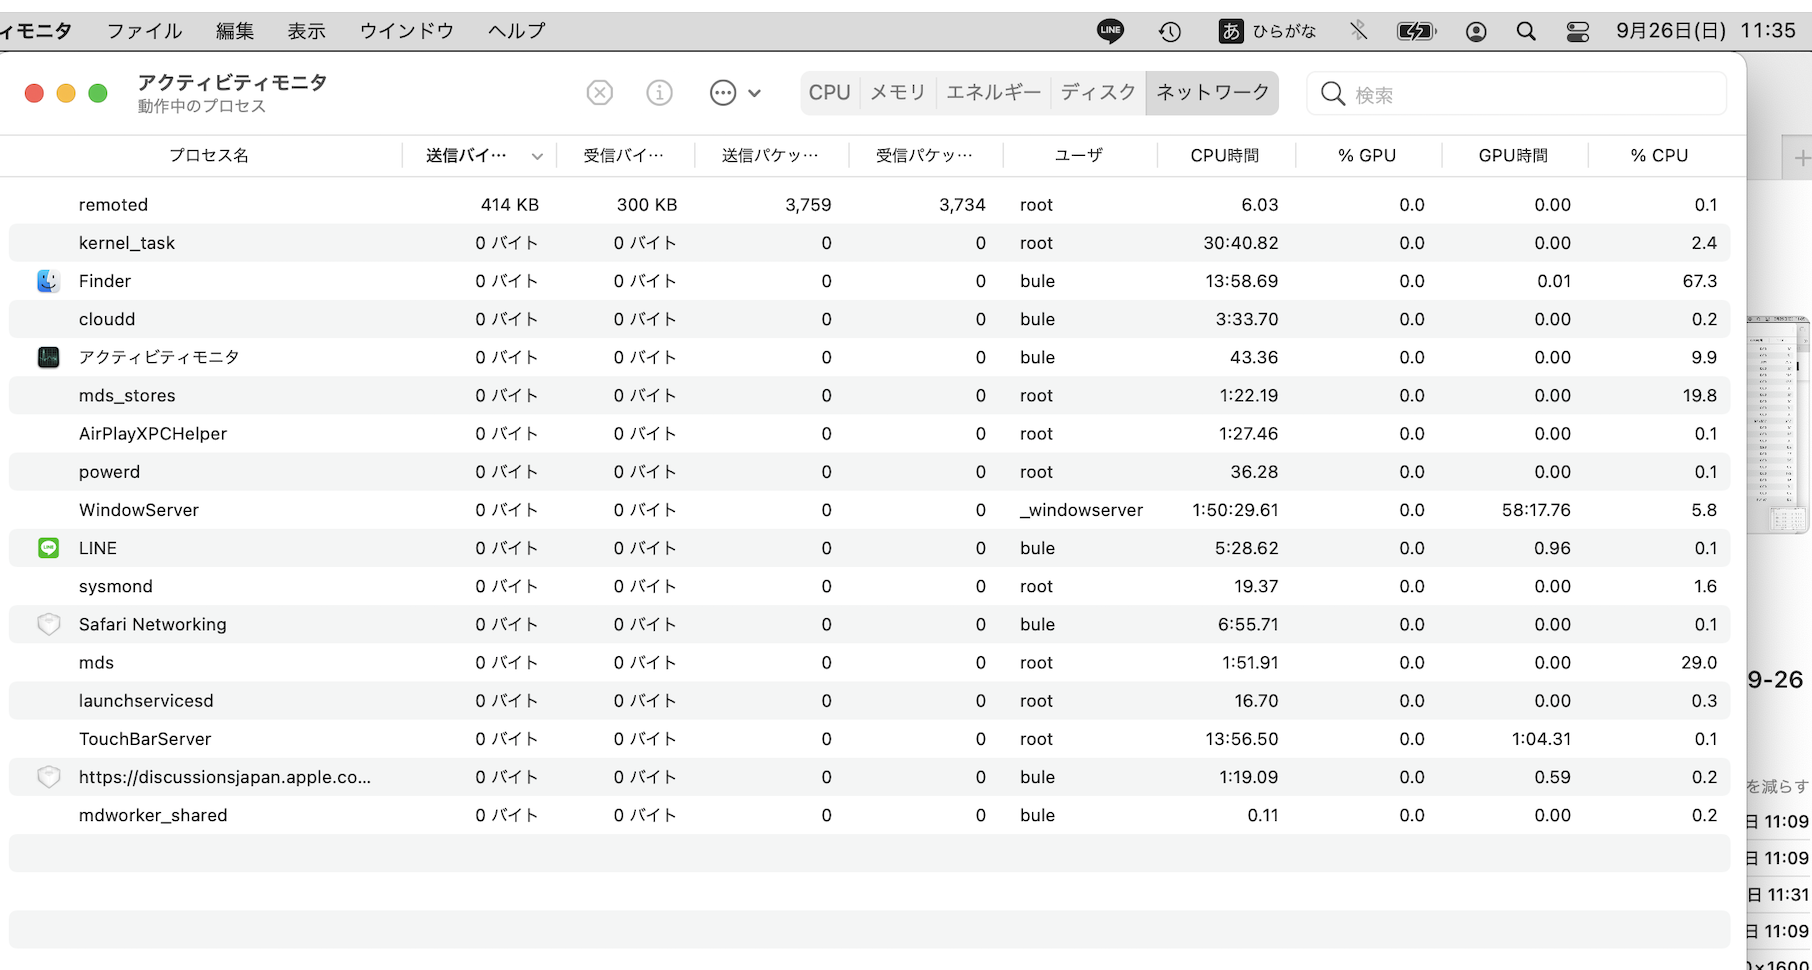
Task: Open the ディスク tab
Action: click(1098, 93)
